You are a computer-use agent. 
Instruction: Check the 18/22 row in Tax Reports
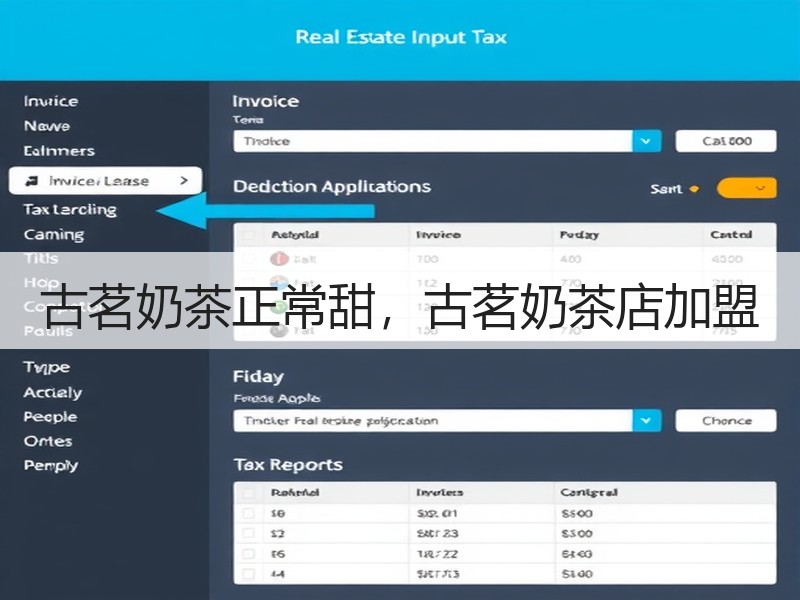coord(248,554)
